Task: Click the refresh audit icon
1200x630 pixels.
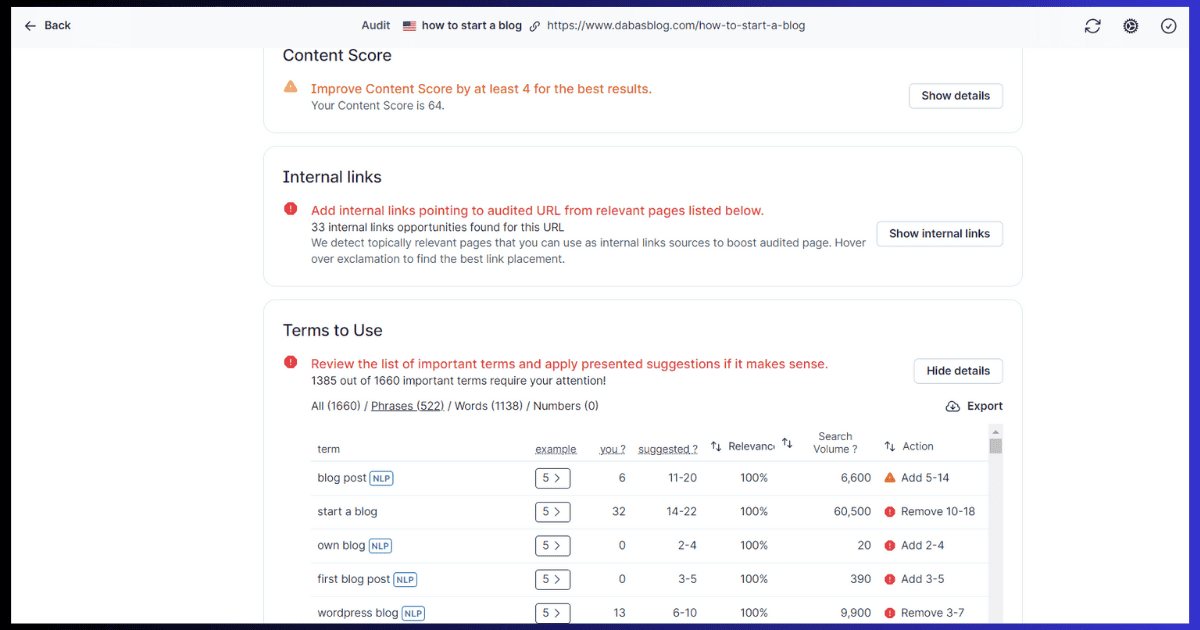Action: point(1092,25)
